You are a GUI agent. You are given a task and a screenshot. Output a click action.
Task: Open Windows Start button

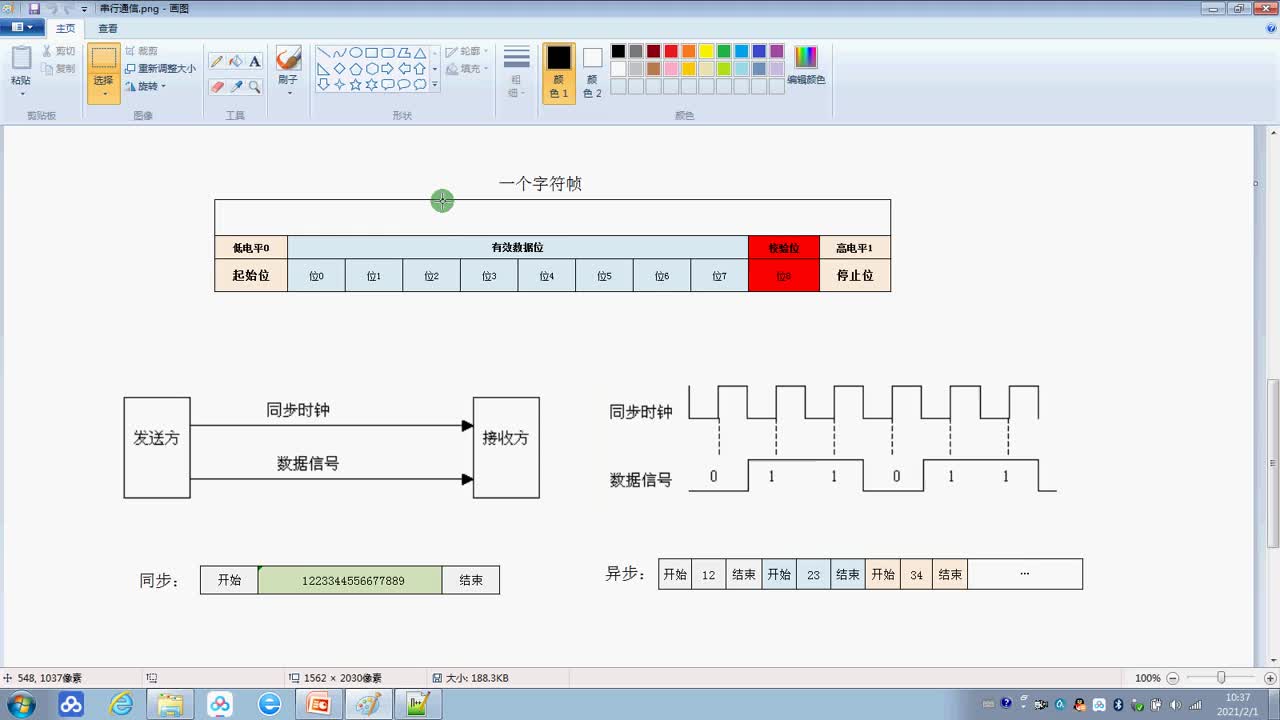(19, 705)
